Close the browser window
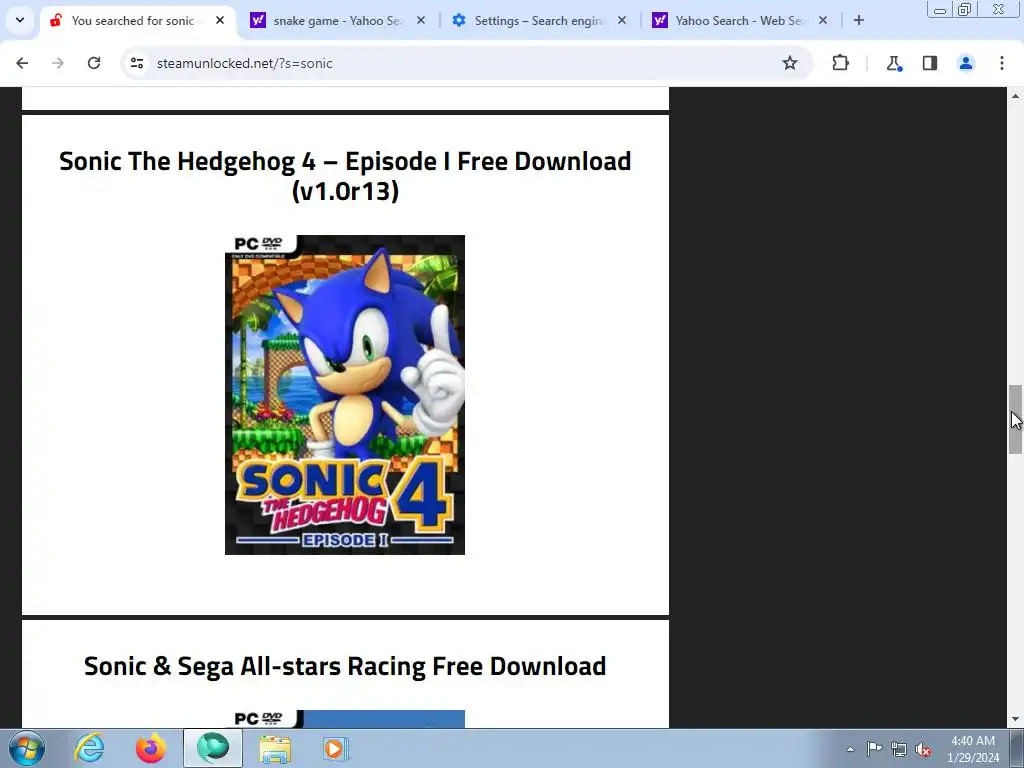Screen dimensions: 1024x768 coord(999,9)
